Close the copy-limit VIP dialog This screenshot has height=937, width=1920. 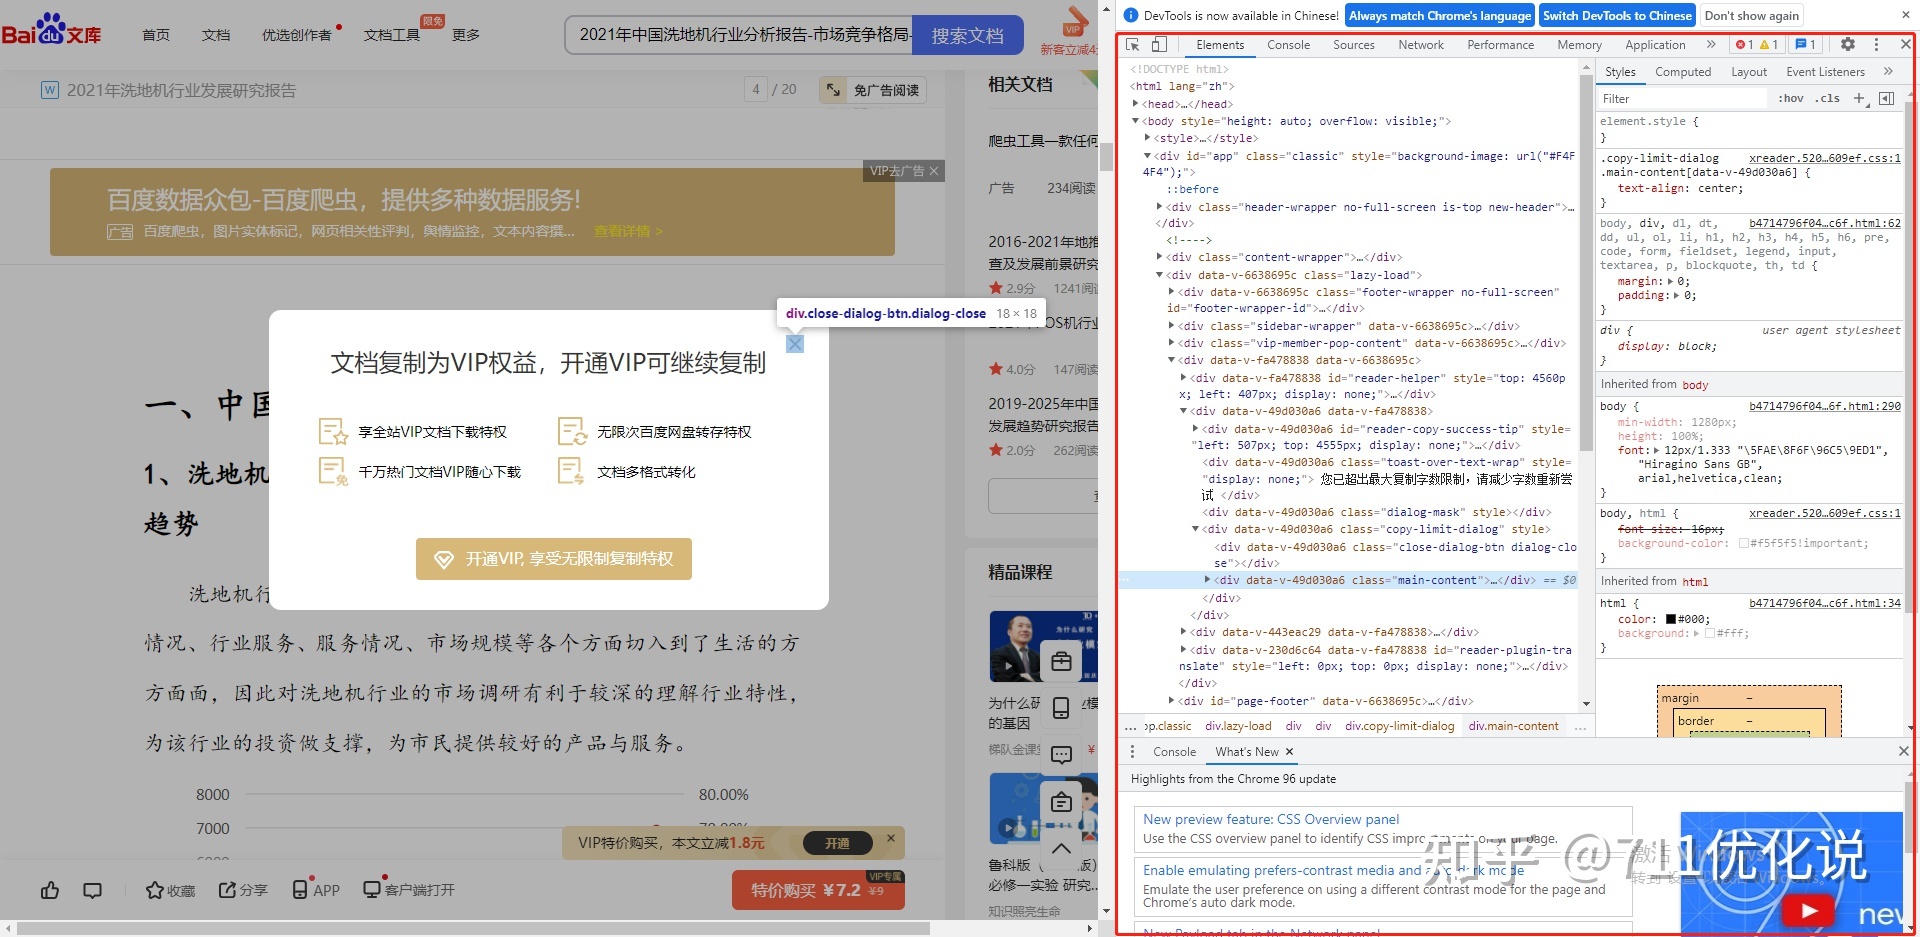coord(795,344)
